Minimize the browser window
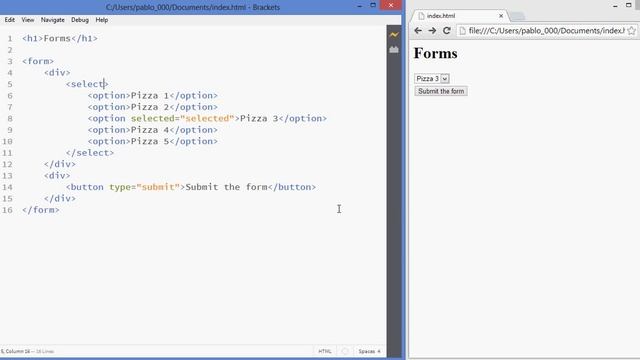This screenshot has height=360, width=640. click(x=615, y=6)
